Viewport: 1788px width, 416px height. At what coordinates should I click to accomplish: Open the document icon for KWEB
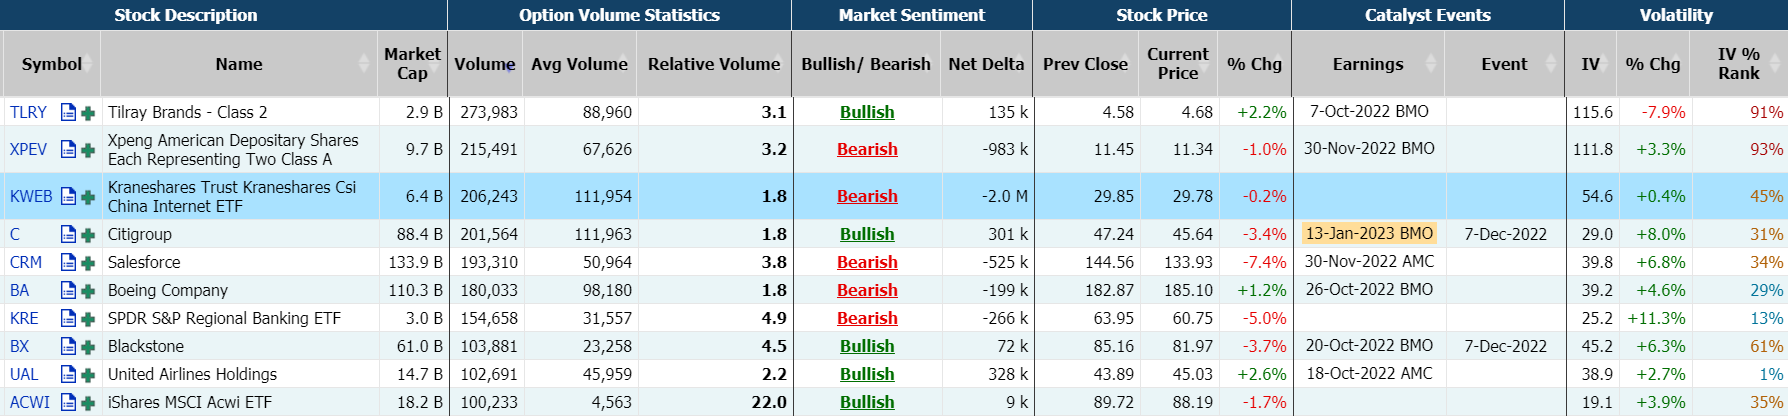68,197
